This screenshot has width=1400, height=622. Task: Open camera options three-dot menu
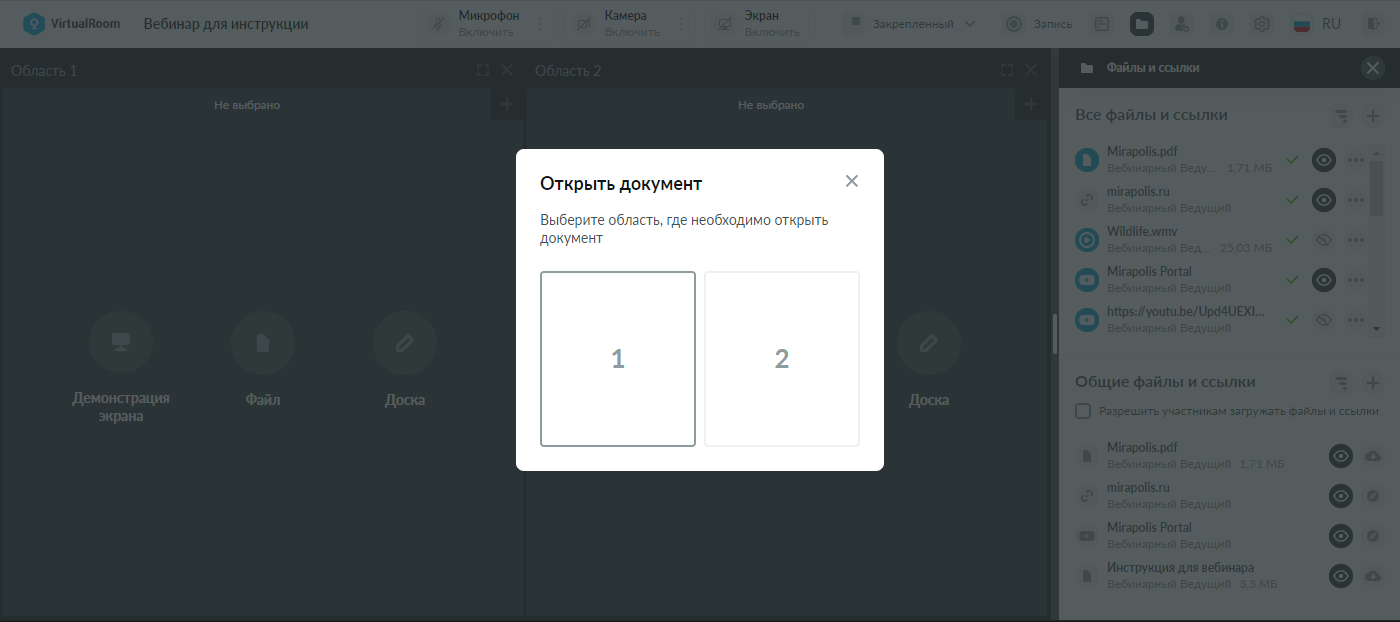click(683, 24)
